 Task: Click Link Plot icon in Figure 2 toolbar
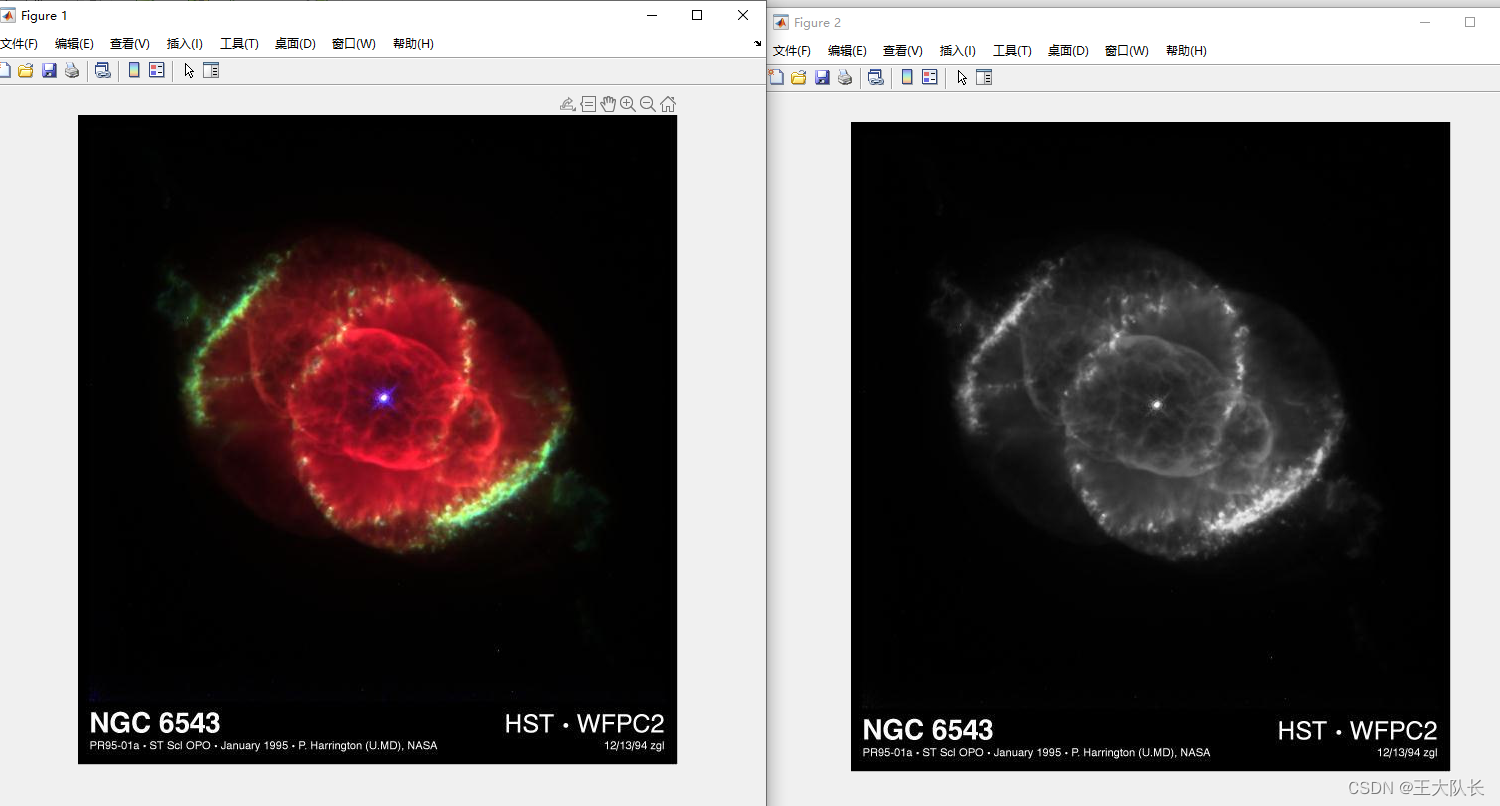[876, 78]
